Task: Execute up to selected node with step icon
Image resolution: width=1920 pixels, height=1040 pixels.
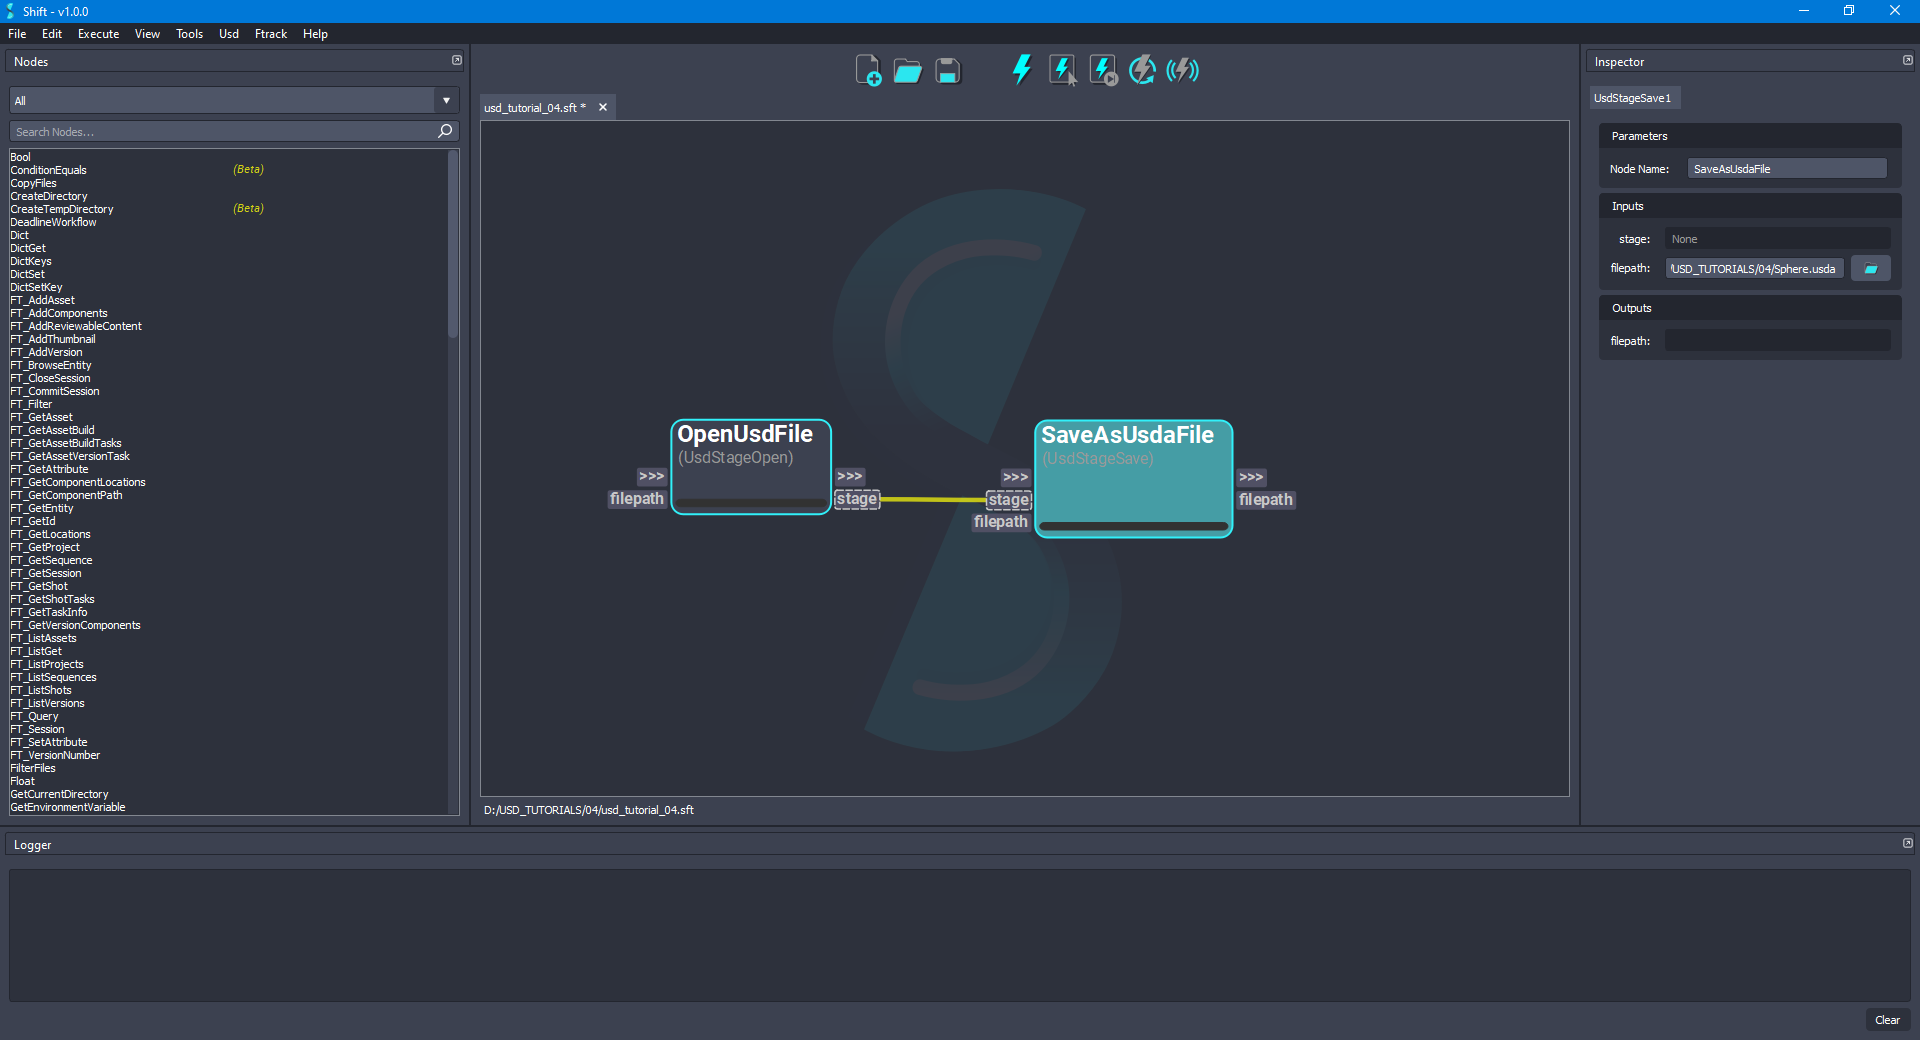Action: [x=1101, y=70]
